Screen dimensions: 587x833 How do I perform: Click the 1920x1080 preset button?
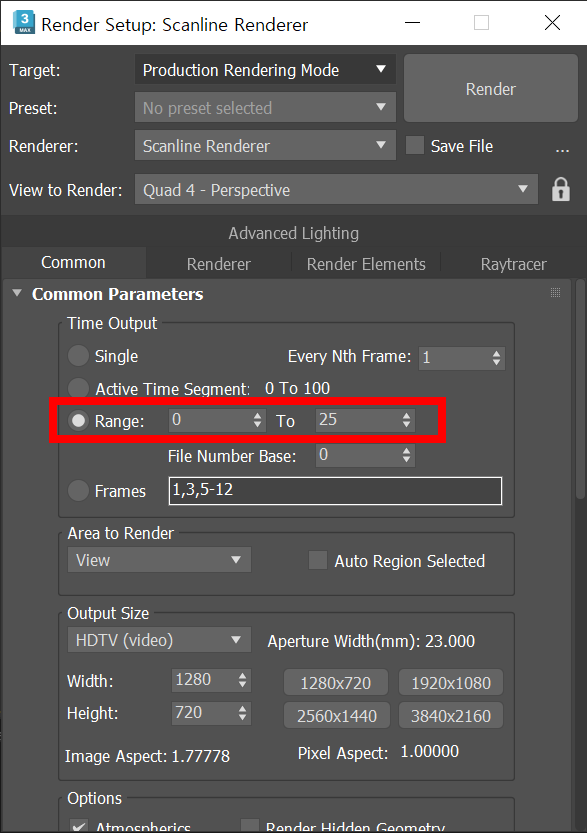pyautogui.click(x=450, y=683)
